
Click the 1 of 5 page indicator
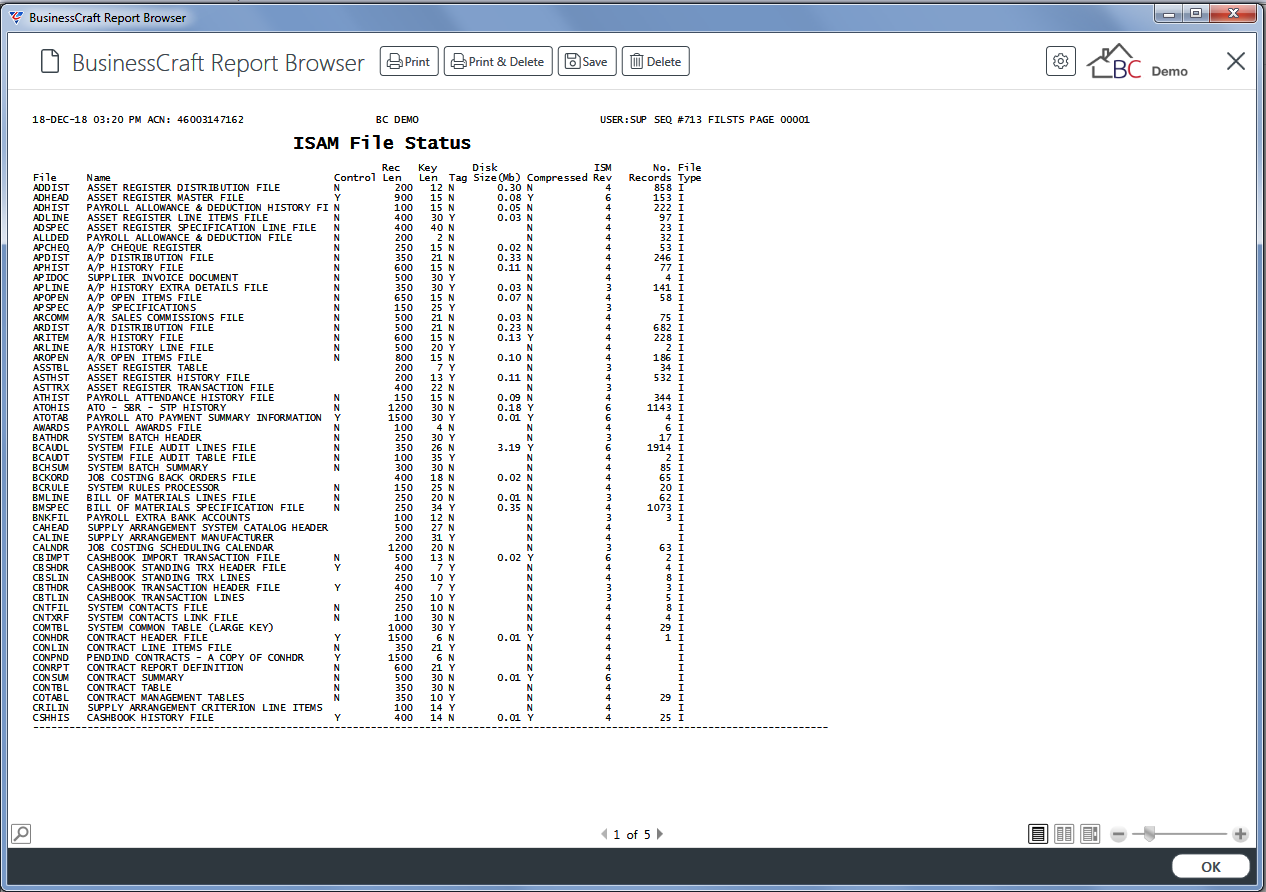point(631,834)
